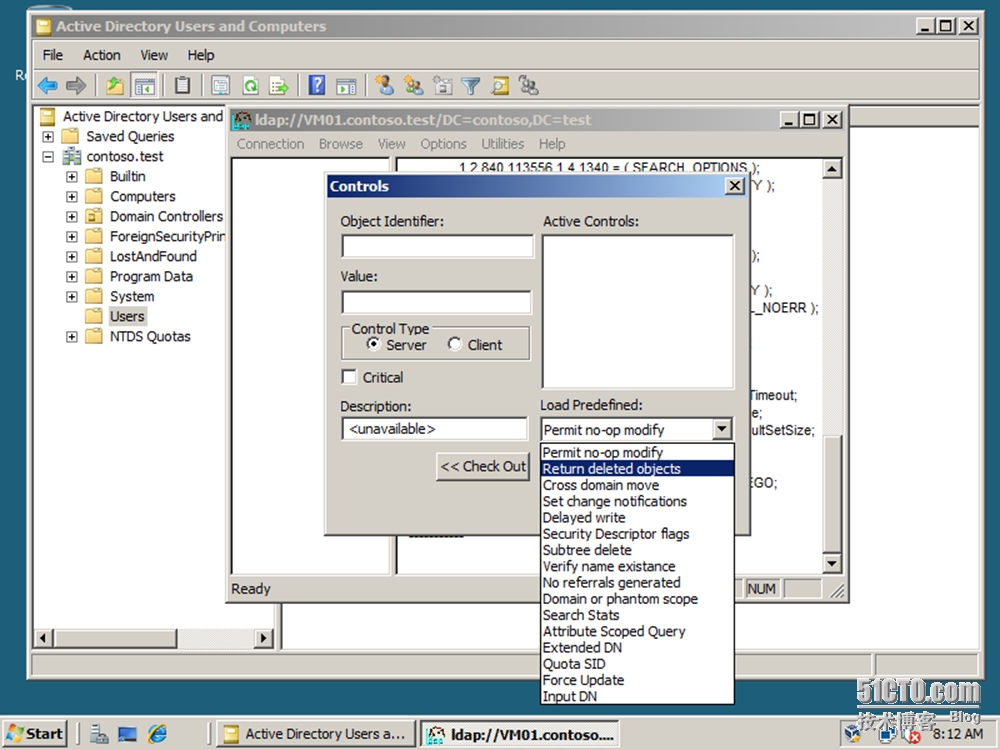Click the Description field showing <unavailable>
This screenshot has height=750, width=1000.
pyautogui.click(x=434, y=429)
